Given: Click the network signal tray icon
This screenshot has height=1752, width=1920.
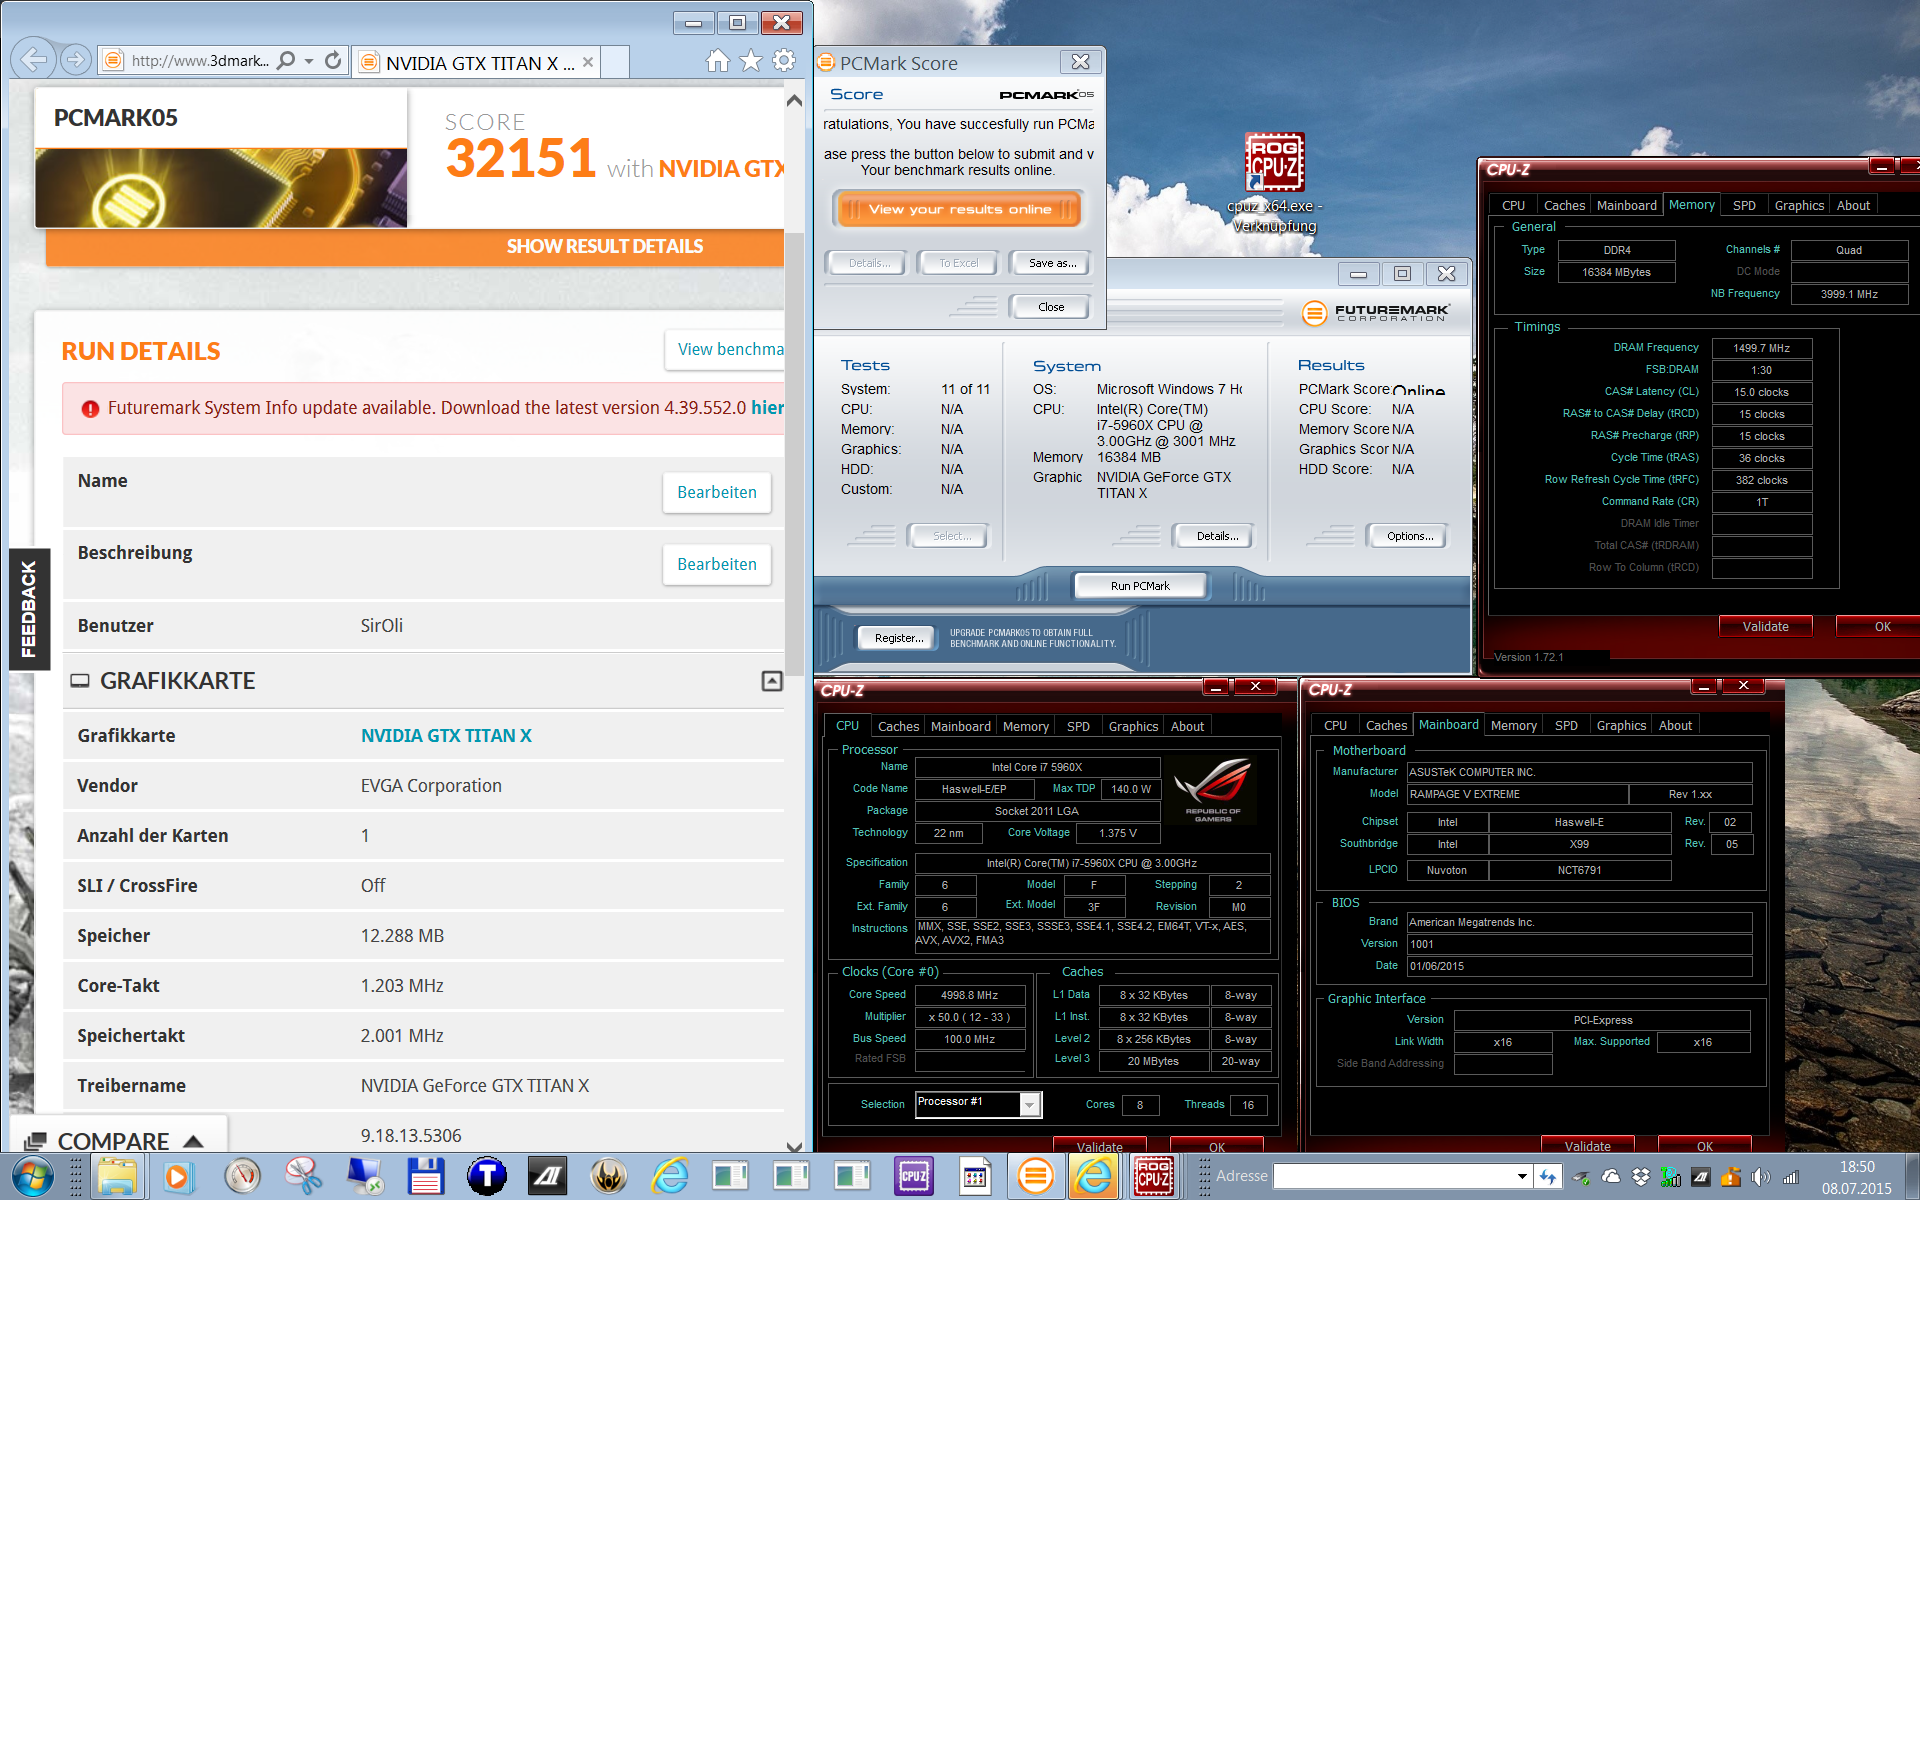Looking at the screenshot, I should tap(1791, 1177).
